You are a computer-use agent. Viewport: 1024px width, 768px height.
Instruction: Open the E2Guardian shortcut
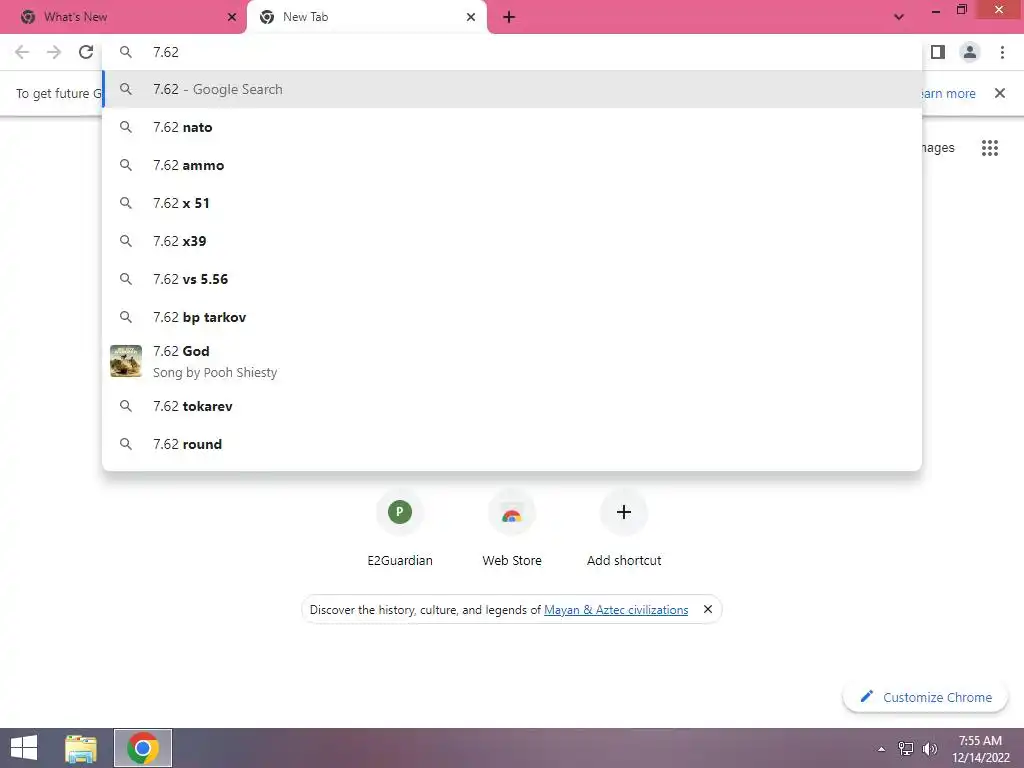point(400,529)
